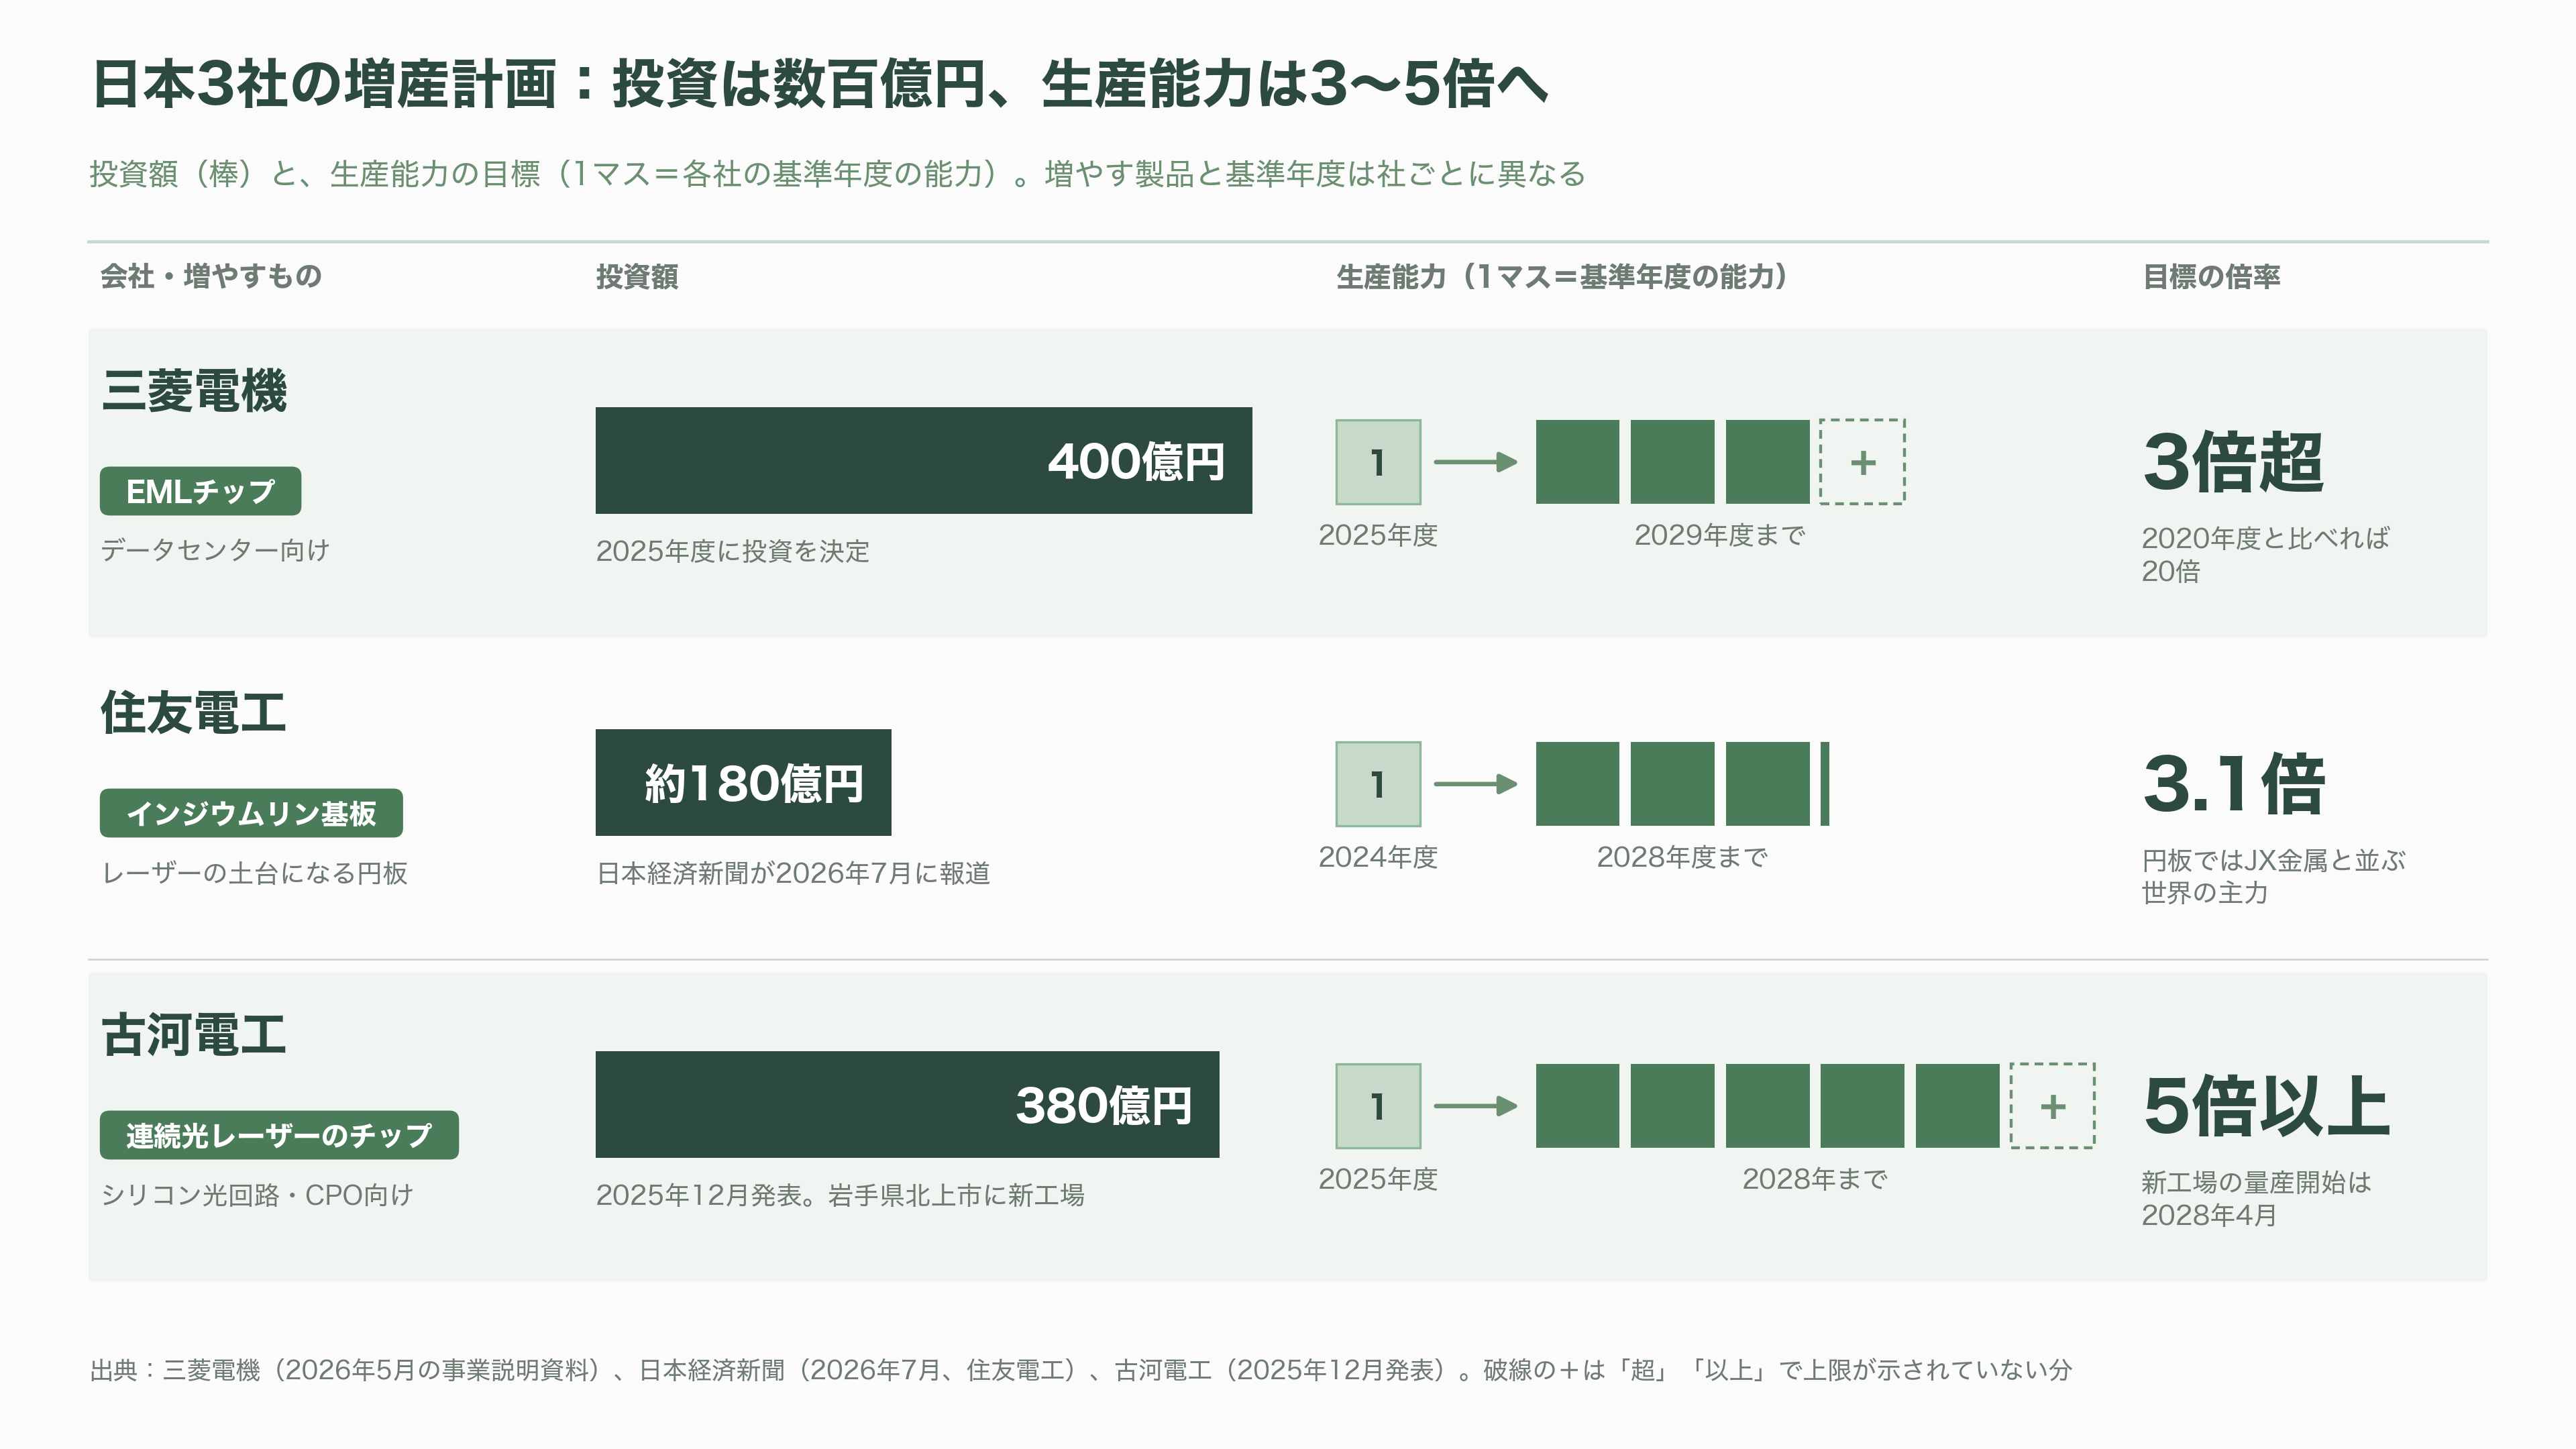
Task: Click the 2024年度 baseline label
Action: [1378, 857]
